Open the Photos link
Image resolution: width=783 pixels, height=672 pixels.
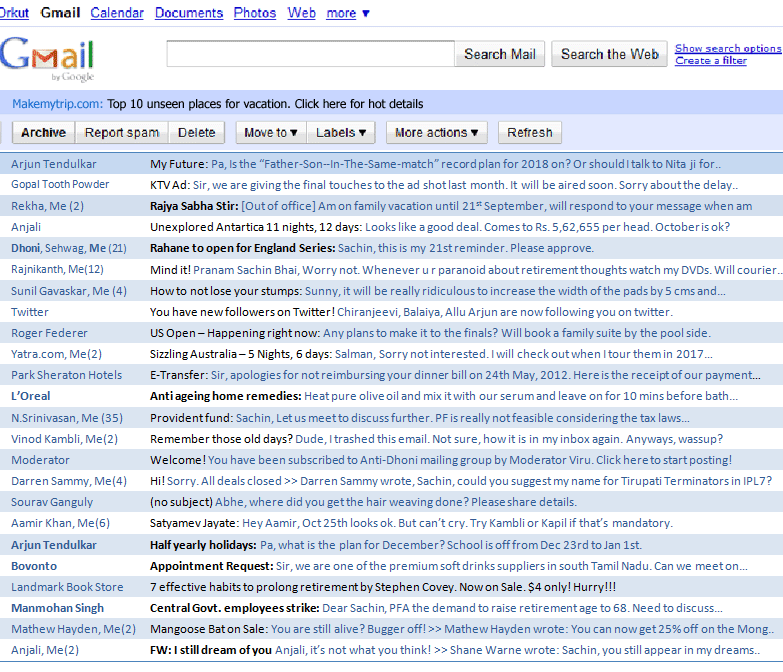point(255,12)
